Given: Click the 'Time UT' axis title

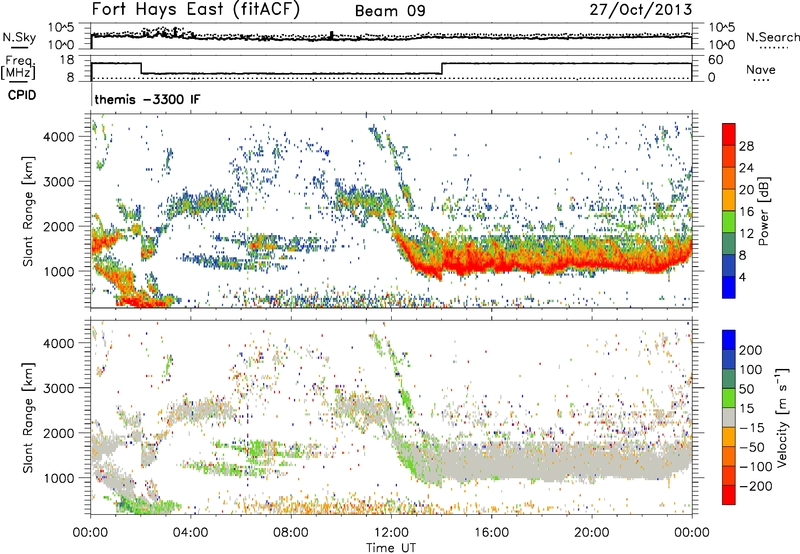Looking at the screenshot, I should (x=391, y=547).
